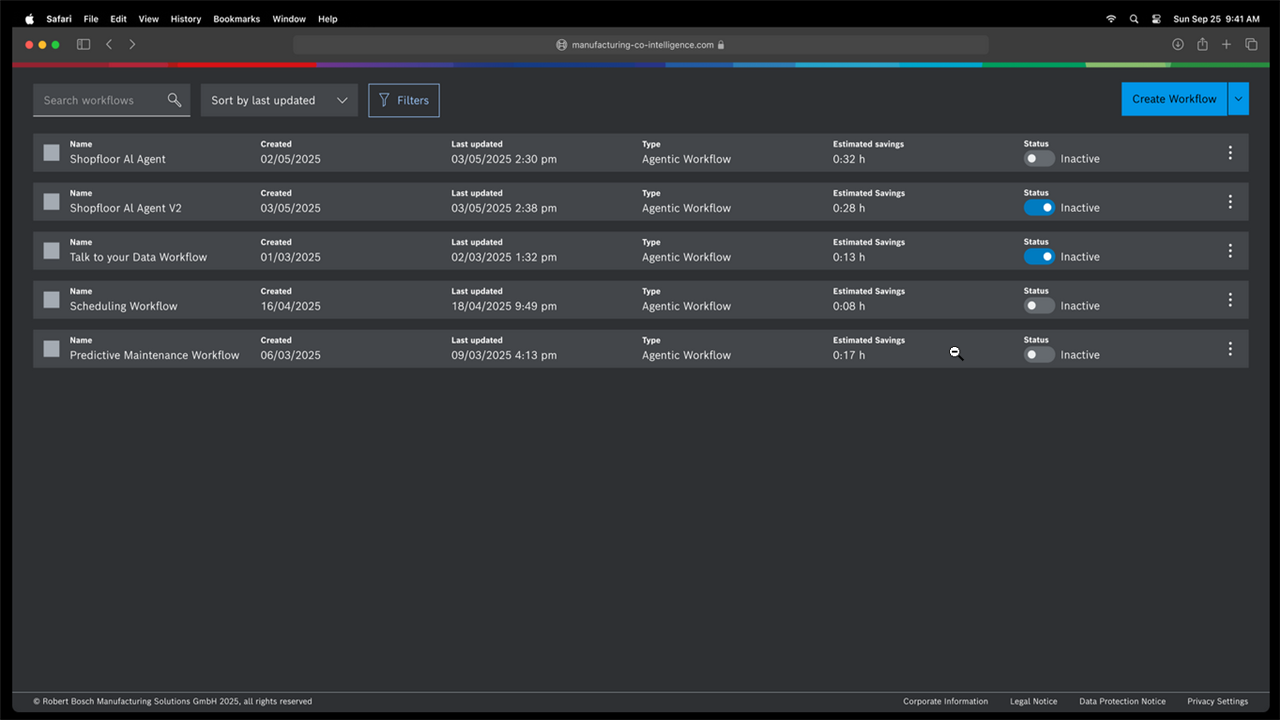The width and height of the screenshot is (1280, 720).
Task: Switch off Talk to your Data Workflow status
Action: (x=1039, y=256)
